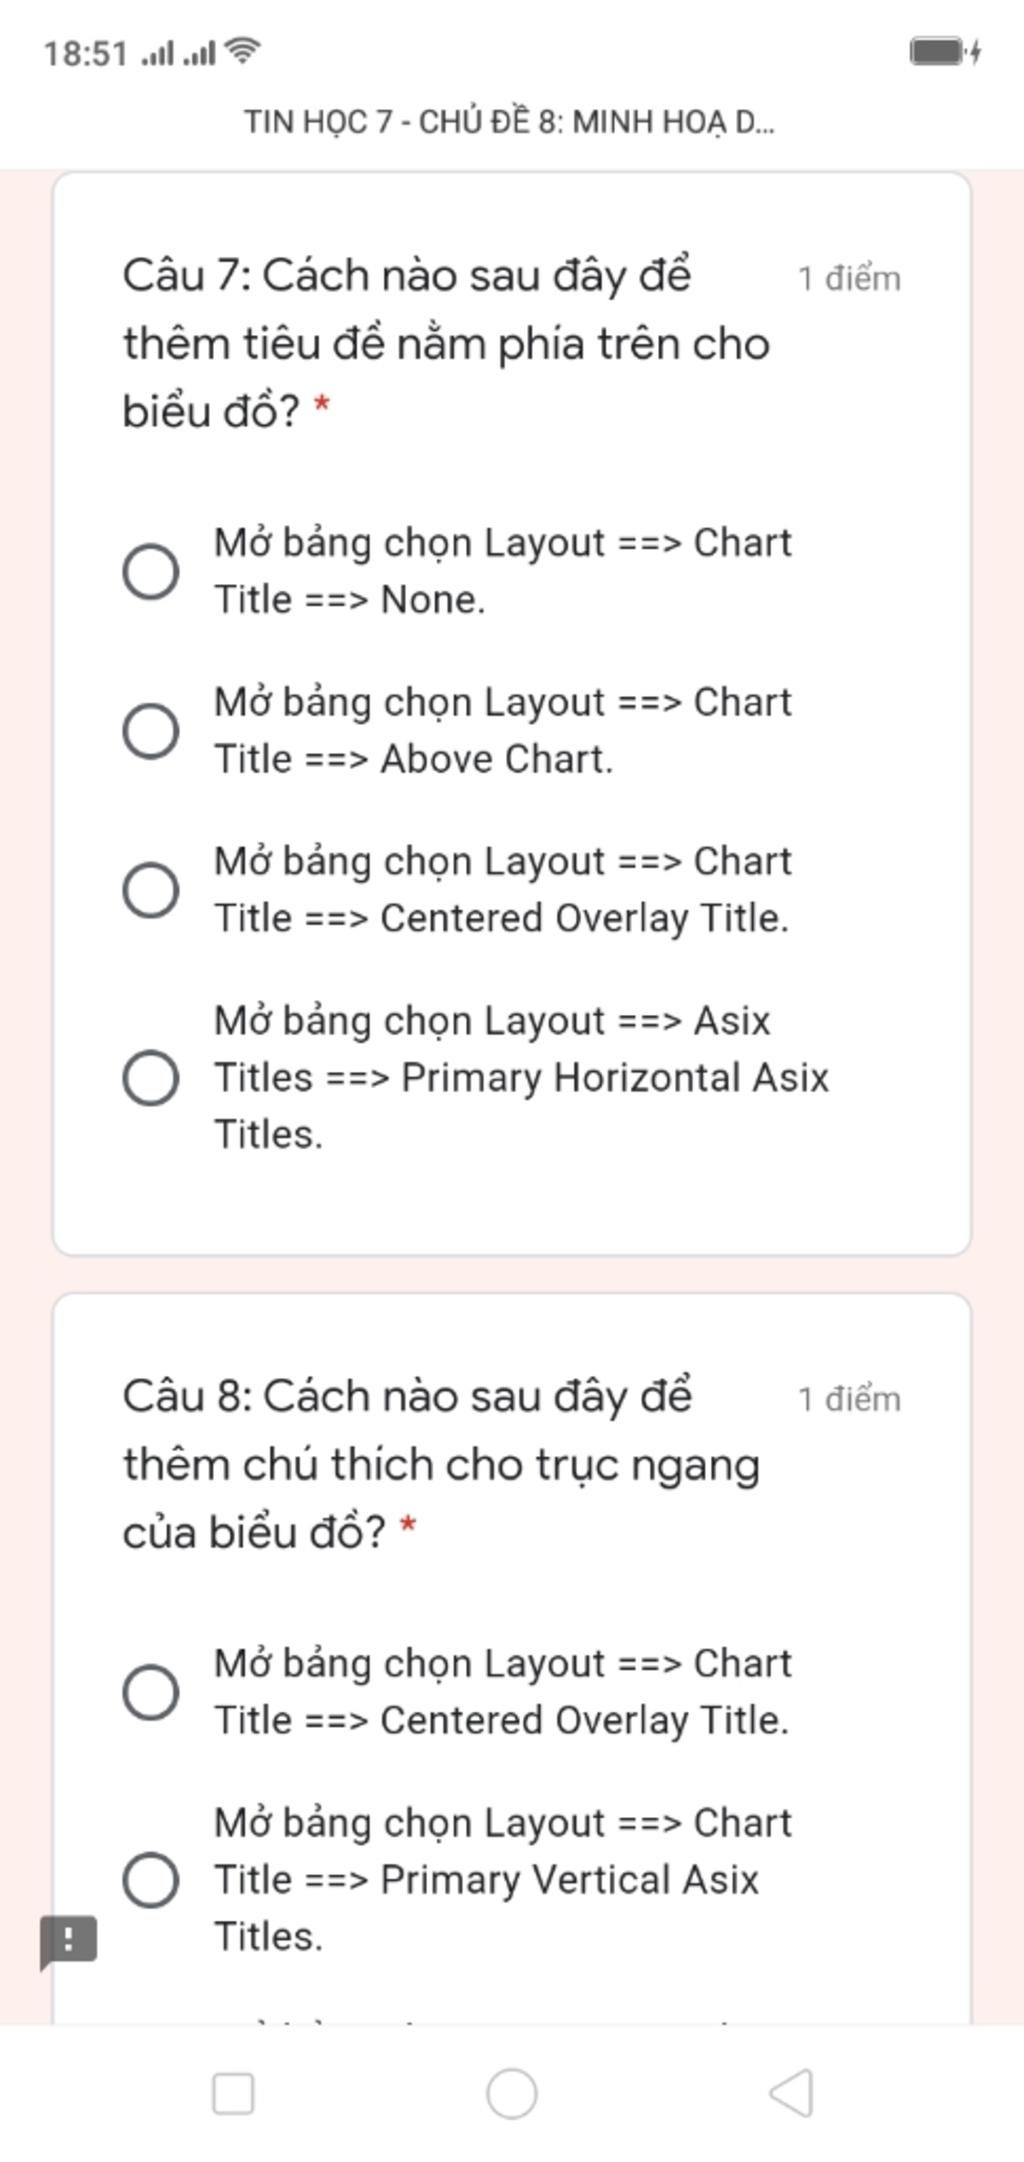Image resolution: width=1024 pixels, height=2162 pixels.
Task: Tap the report problem feedback icon
Action: [x=68, y=1941]
